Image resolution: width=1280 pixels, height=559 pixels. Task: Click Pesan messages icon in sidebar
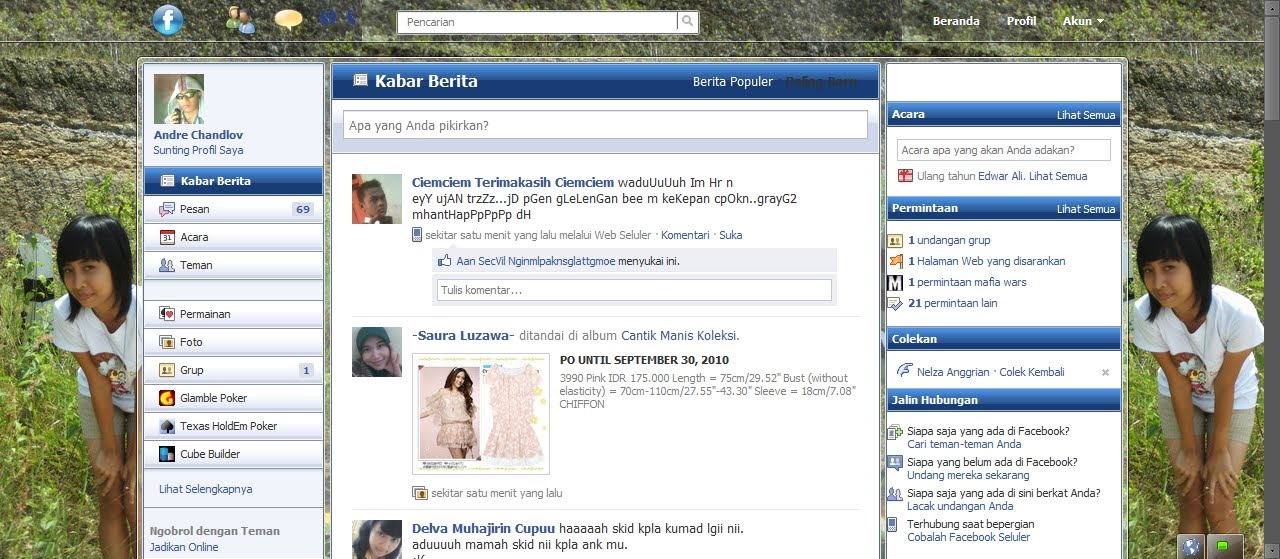[167, 209]
